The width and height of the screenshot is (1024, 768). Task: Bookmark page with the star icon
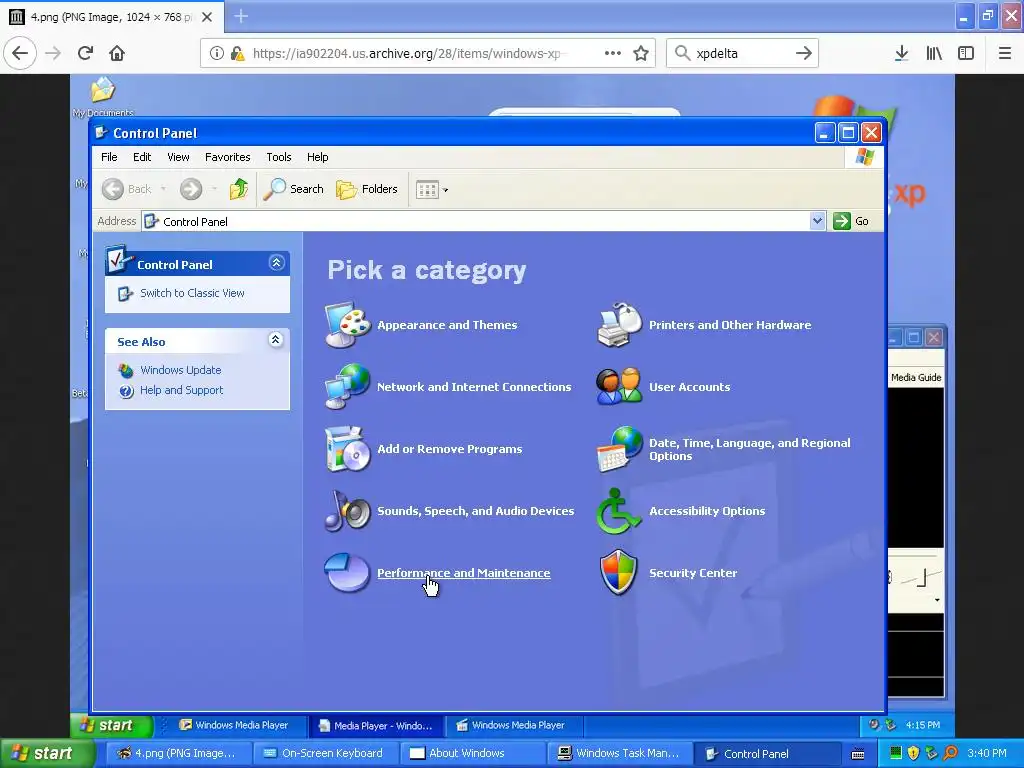pyautogui.click(x=641, y=53)
